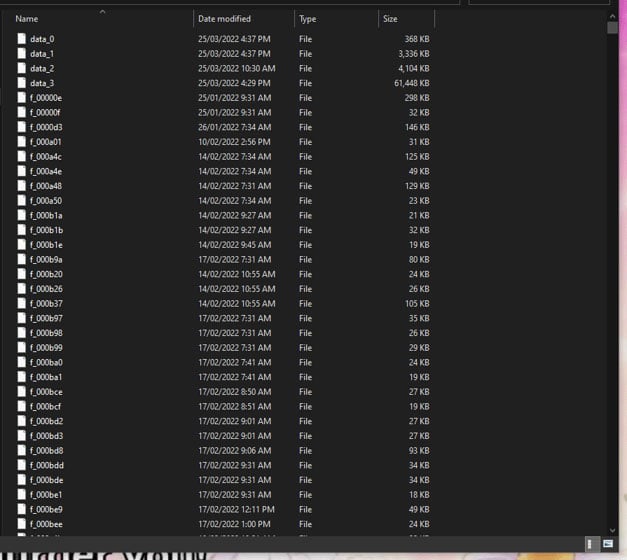This screenshot has width=627, height=560.
Task: Click the f_000b37 file icon
Action: [21, 304]
